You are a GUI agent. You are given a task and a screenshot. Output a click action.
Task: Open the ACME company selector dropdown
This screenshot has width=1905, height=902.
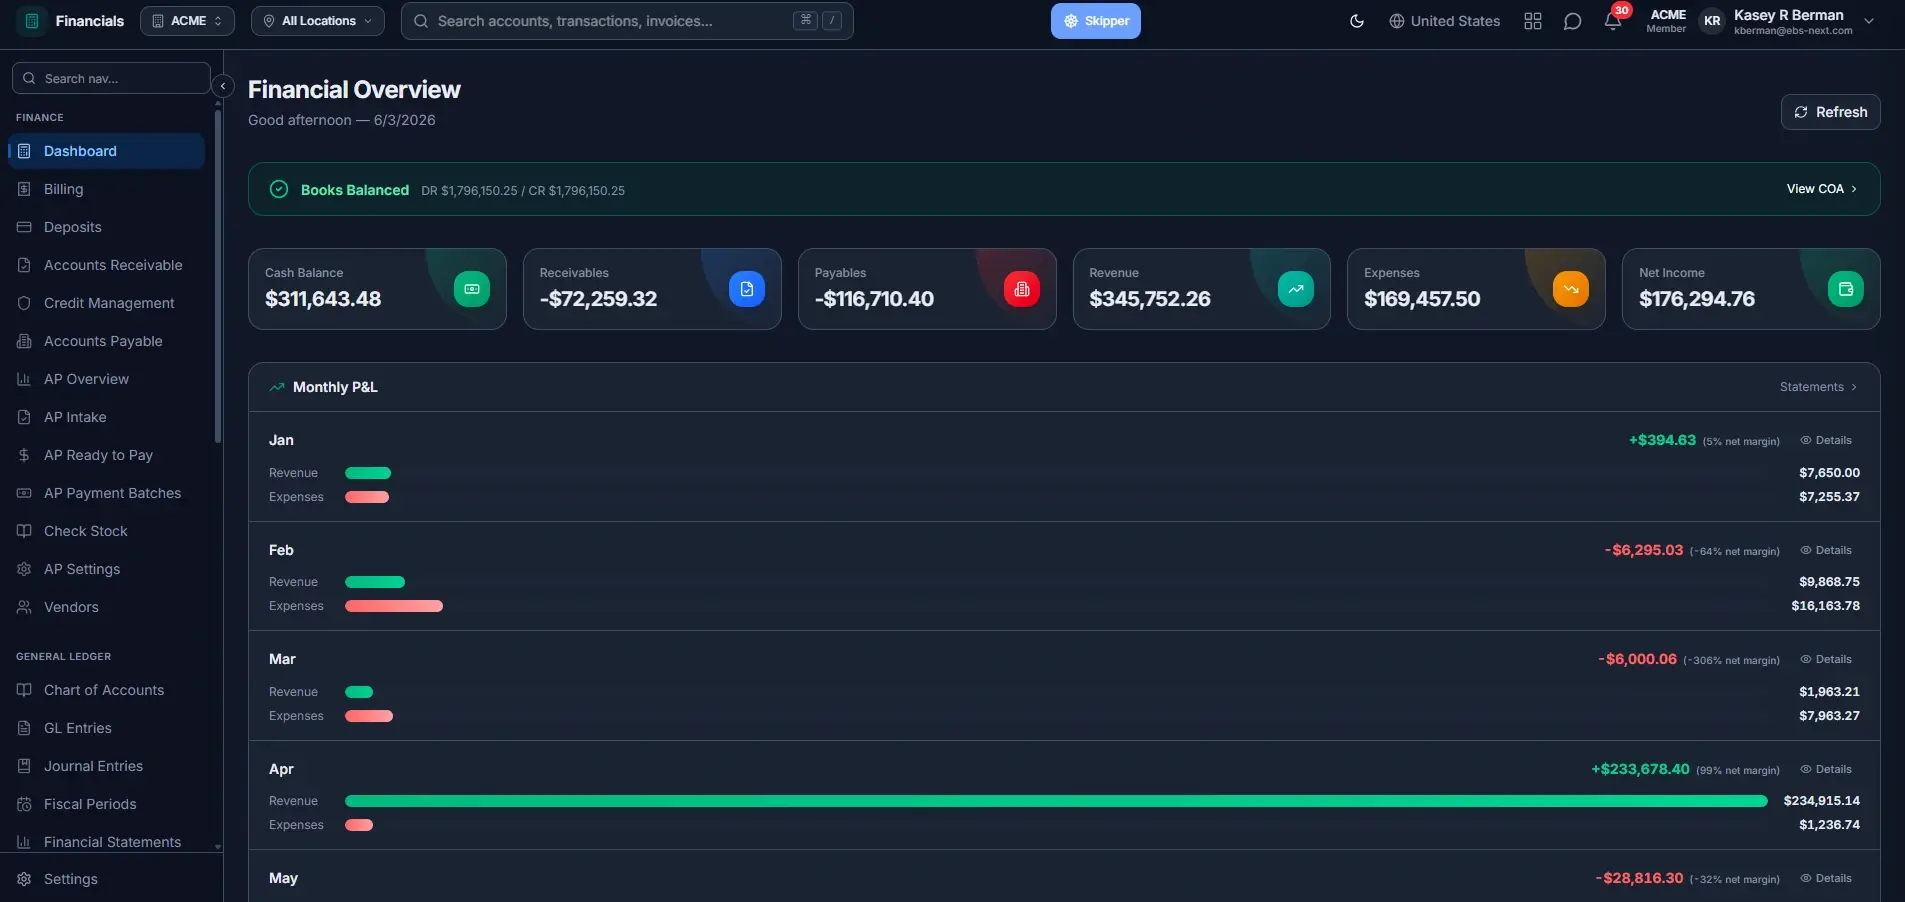tap(187, 21)
